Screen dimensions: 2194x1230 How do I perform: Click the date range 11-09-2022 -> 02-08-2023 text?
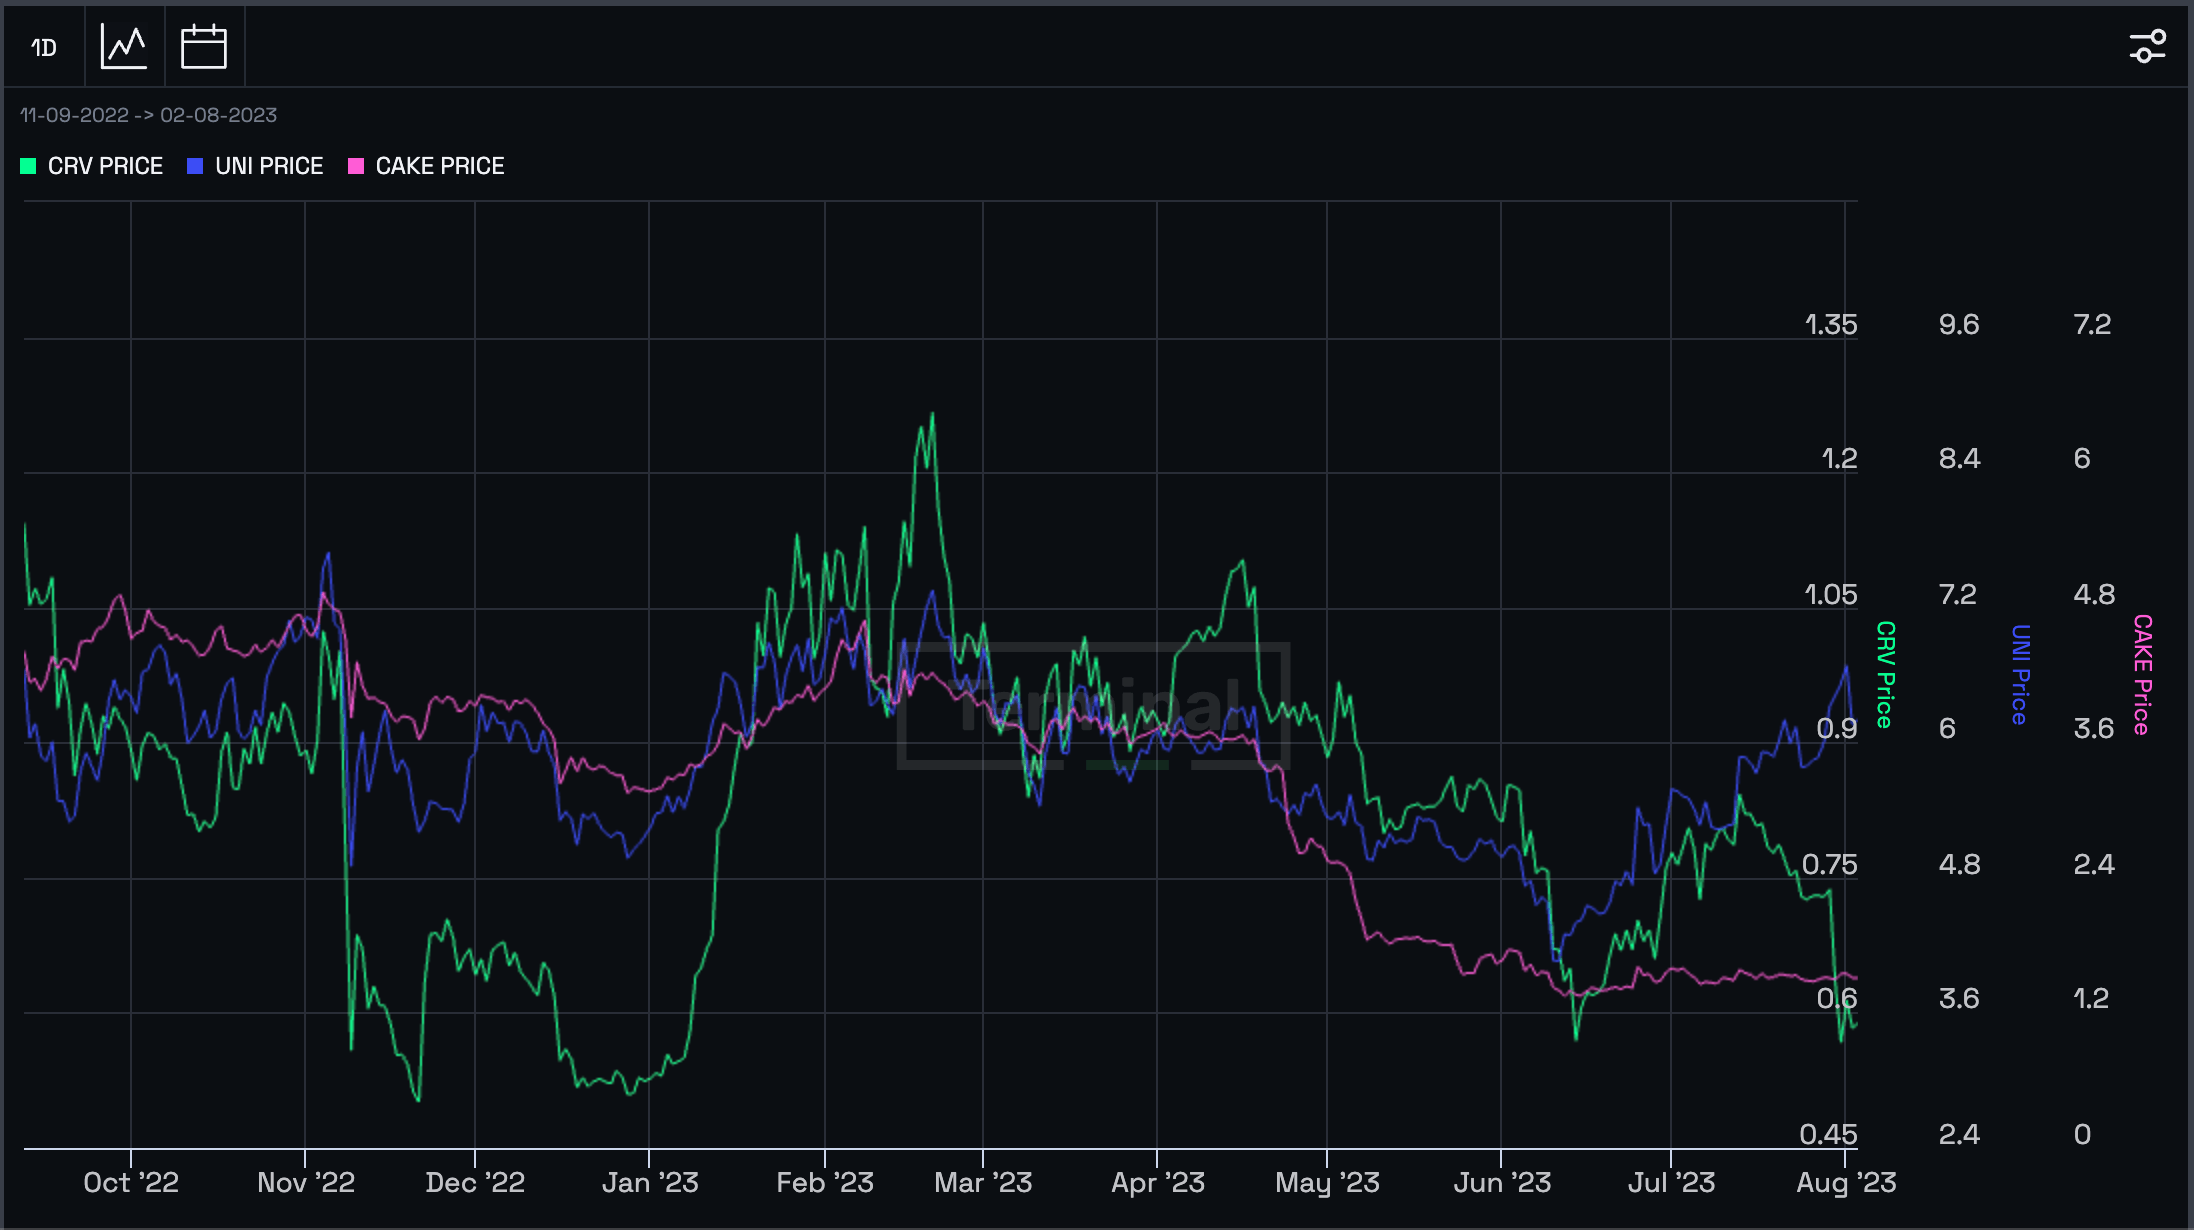[148, 115]
